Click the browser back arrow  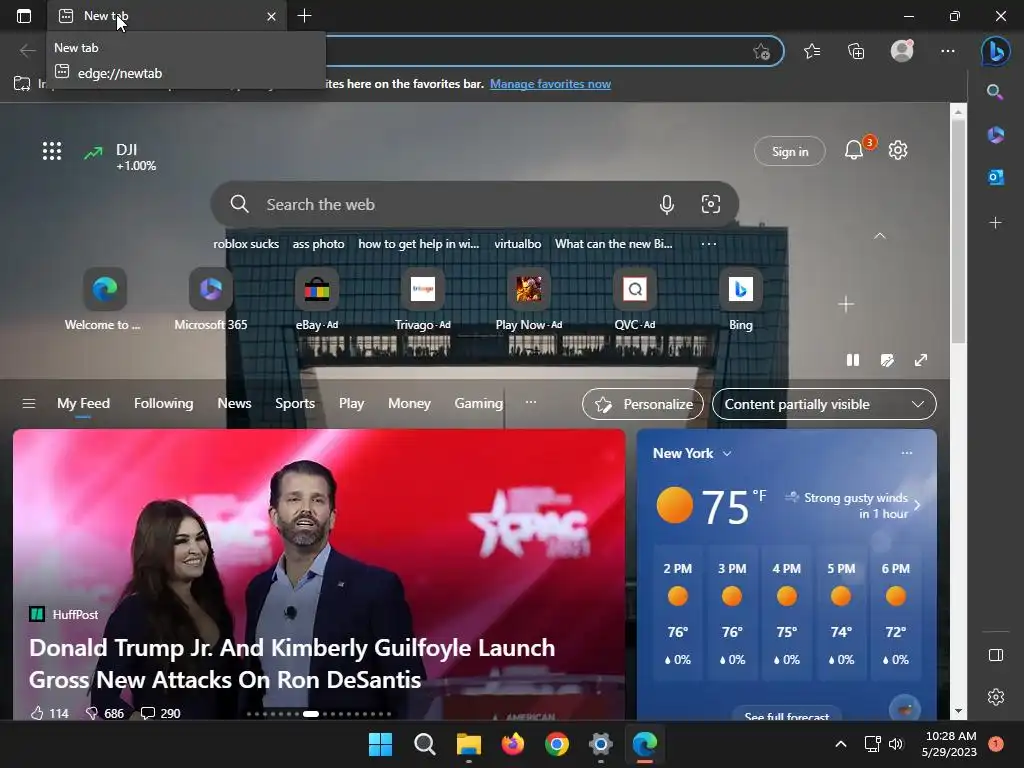click(27, 50)
